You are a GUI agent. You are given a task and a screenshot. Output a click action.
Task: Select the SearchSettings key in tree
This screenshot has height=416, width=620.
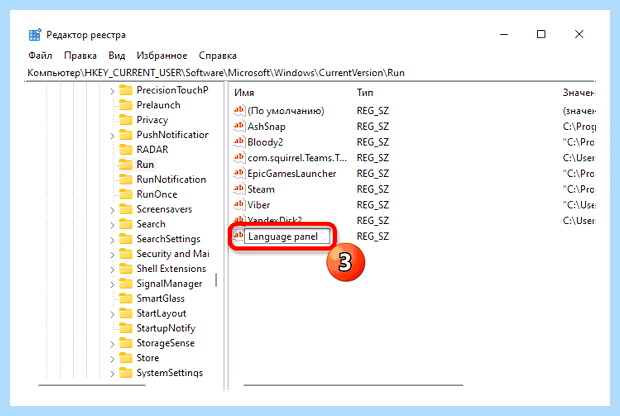click(x=168, y=239)
